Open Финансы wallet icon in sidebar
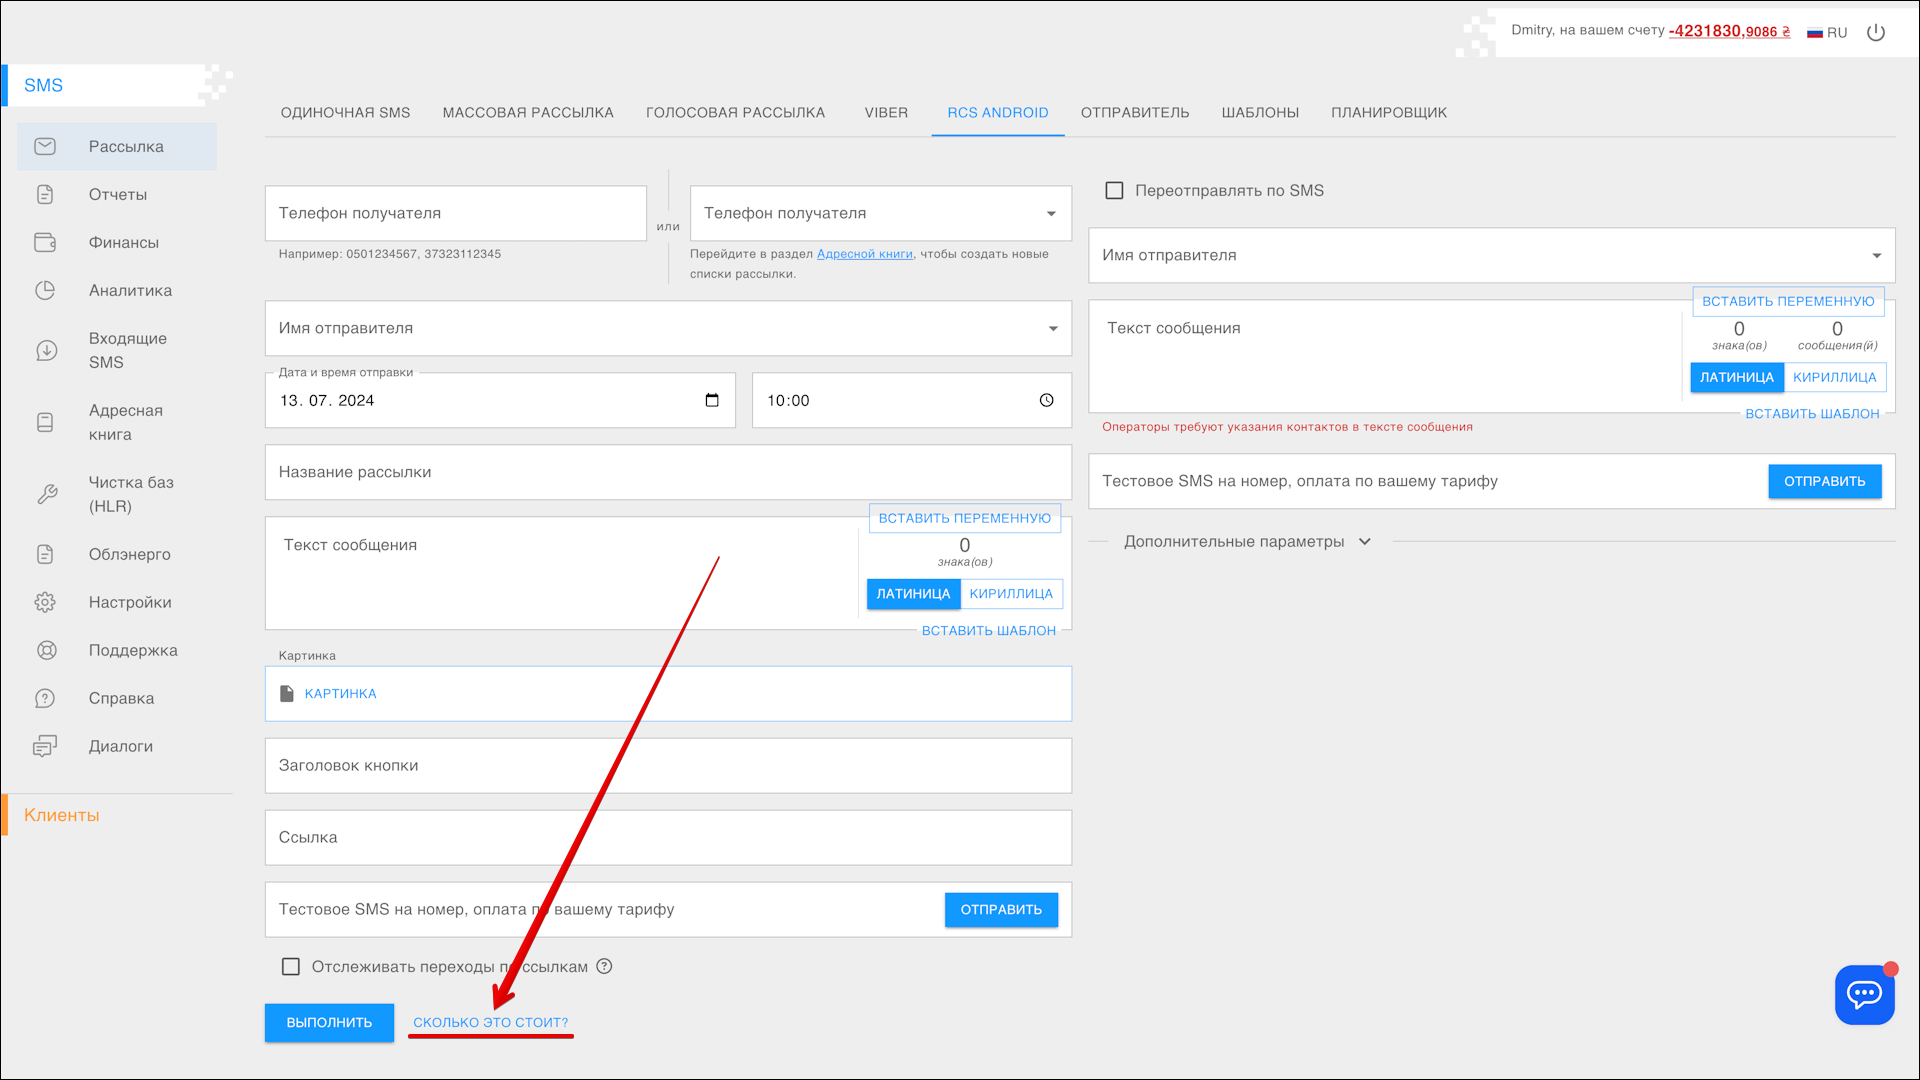This screenshot has height=1080, width=1920. pyautogui.click(x=45, y=242)
